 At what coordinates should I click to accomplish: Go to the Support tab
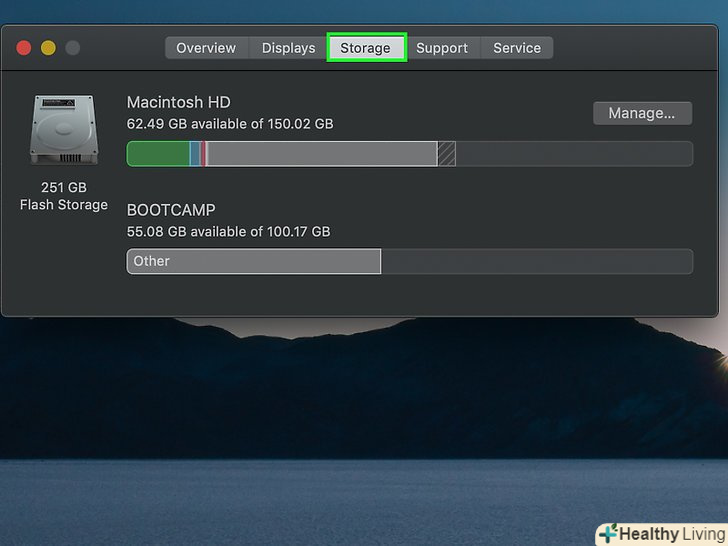(442, 48)
